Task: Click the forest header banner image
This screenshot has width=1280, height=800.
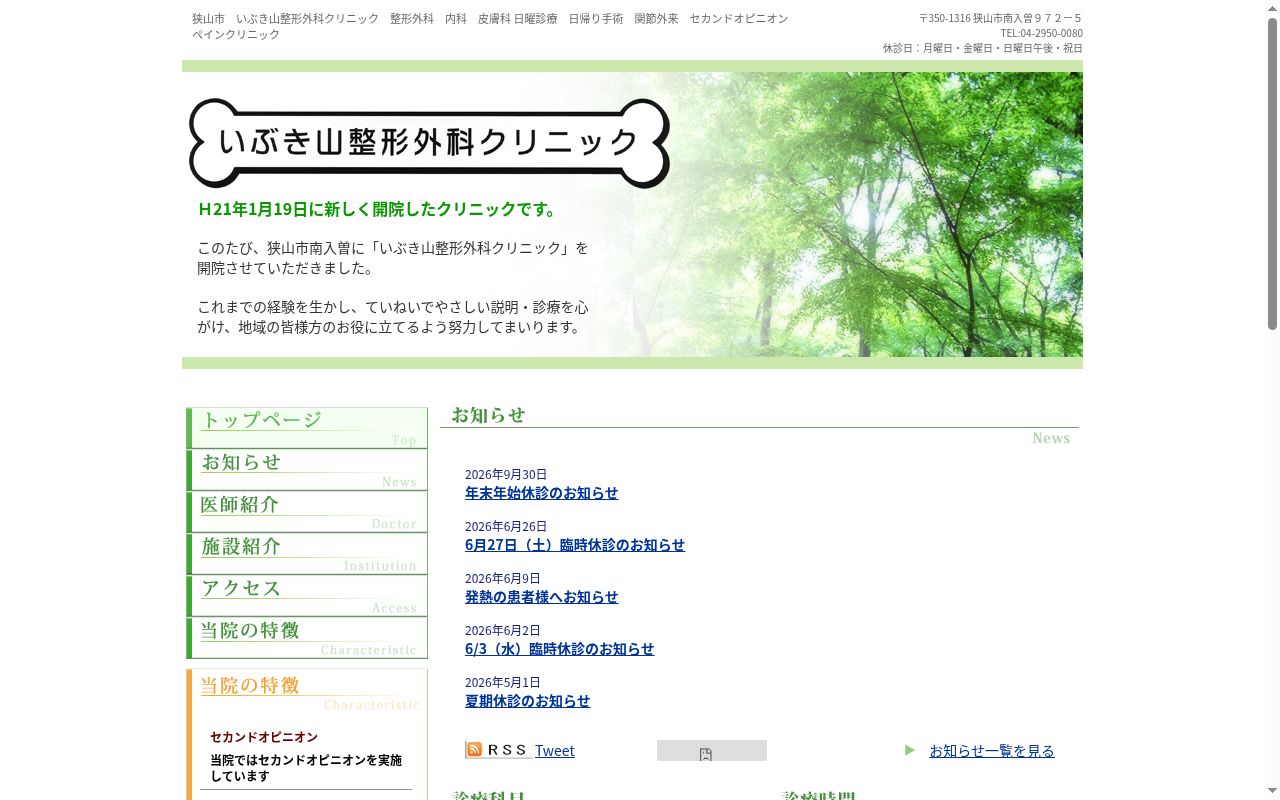Action: (x=632, y=214)
